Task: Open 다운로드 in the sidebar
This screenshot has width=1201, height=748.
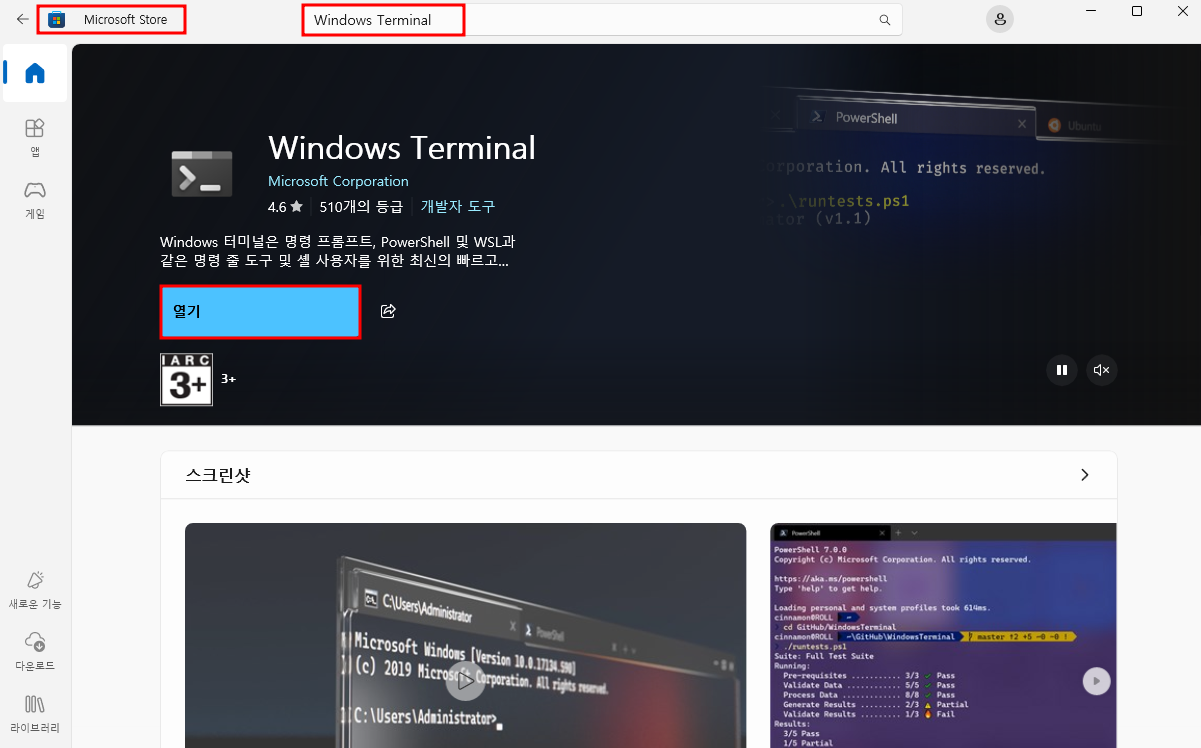Action: 35,651
